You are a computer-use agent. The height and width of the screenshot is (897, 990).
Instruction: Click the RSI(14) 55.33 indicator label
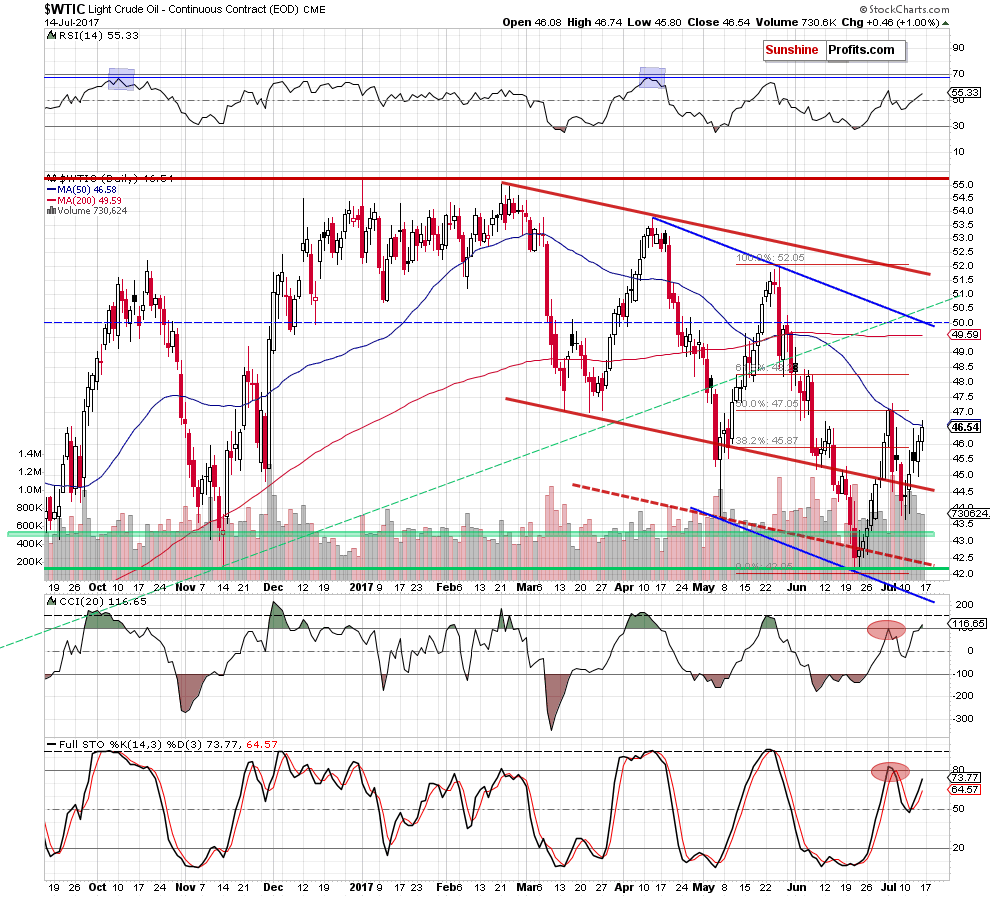pos(98,35)
